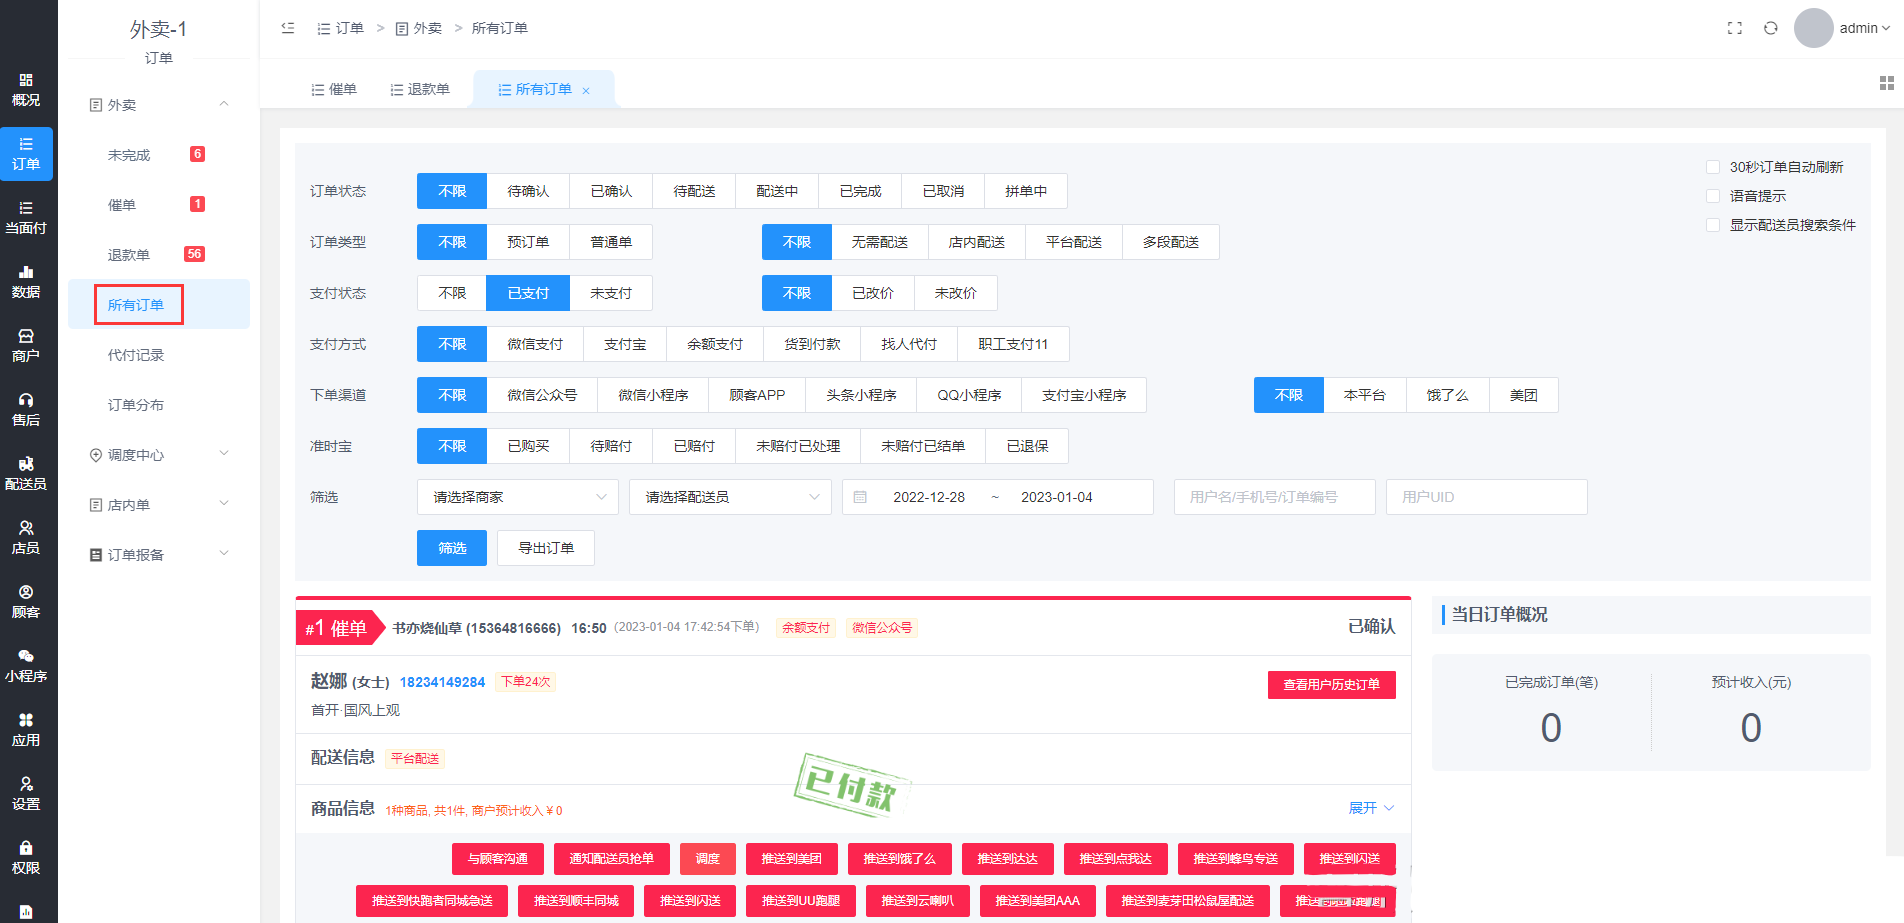
Task: Click the 调度 dispatch button
Action: 708,859
